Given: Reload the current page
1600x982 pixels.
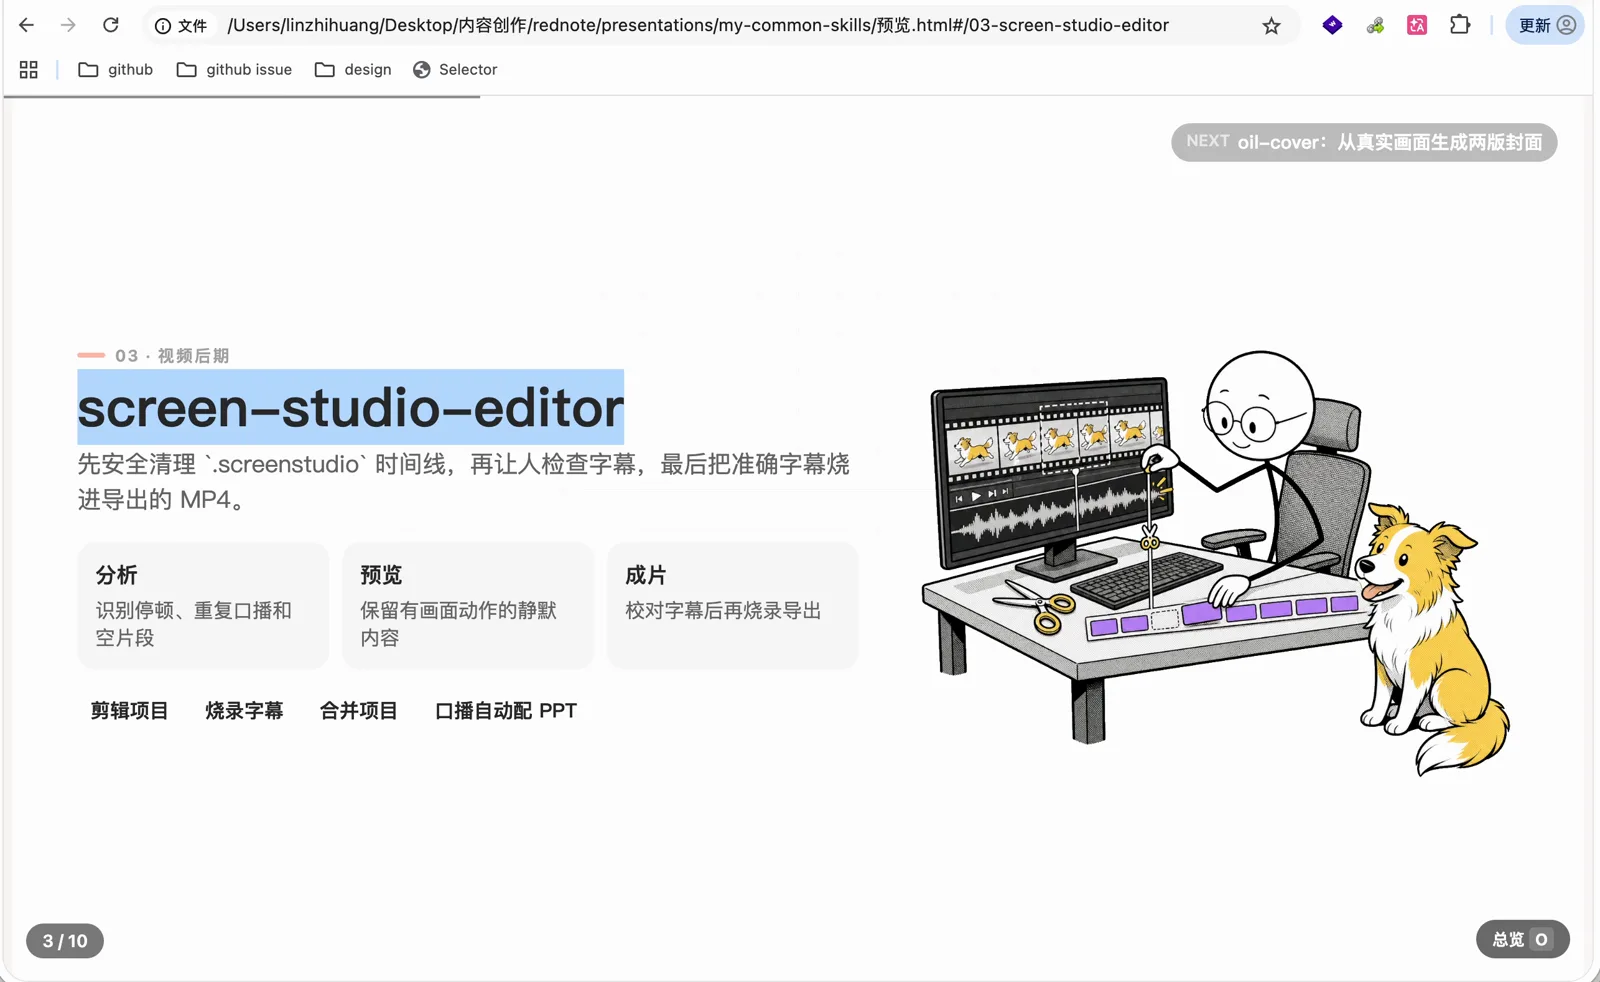Looking at the screenshot, I should click(111, 25).
